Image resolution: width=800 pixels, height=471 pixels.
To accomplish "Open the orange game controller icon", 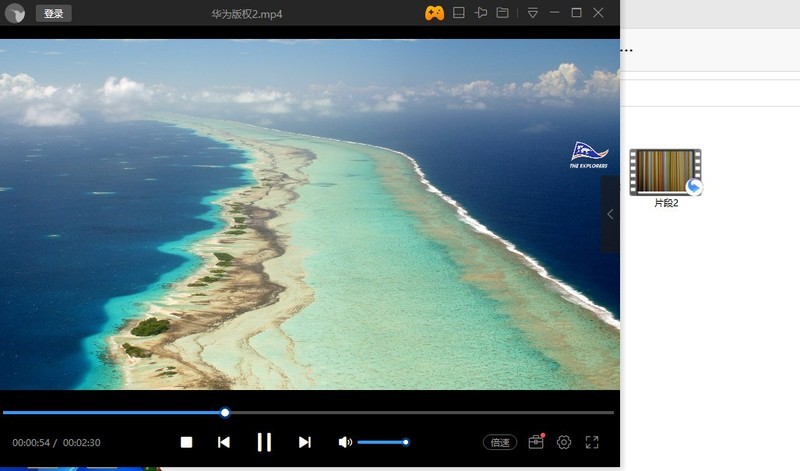I will pyautogui.click(x=434, y=13).
